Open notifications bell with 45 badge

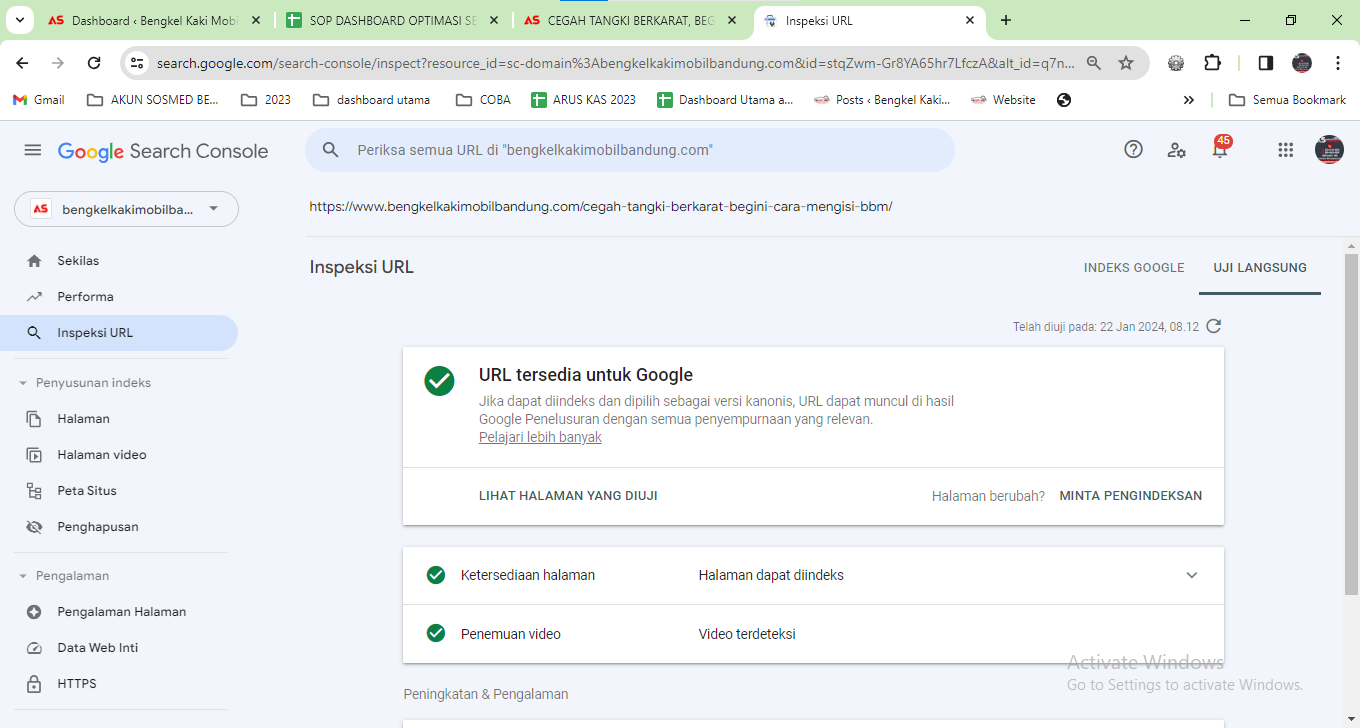click(1220, 148)
